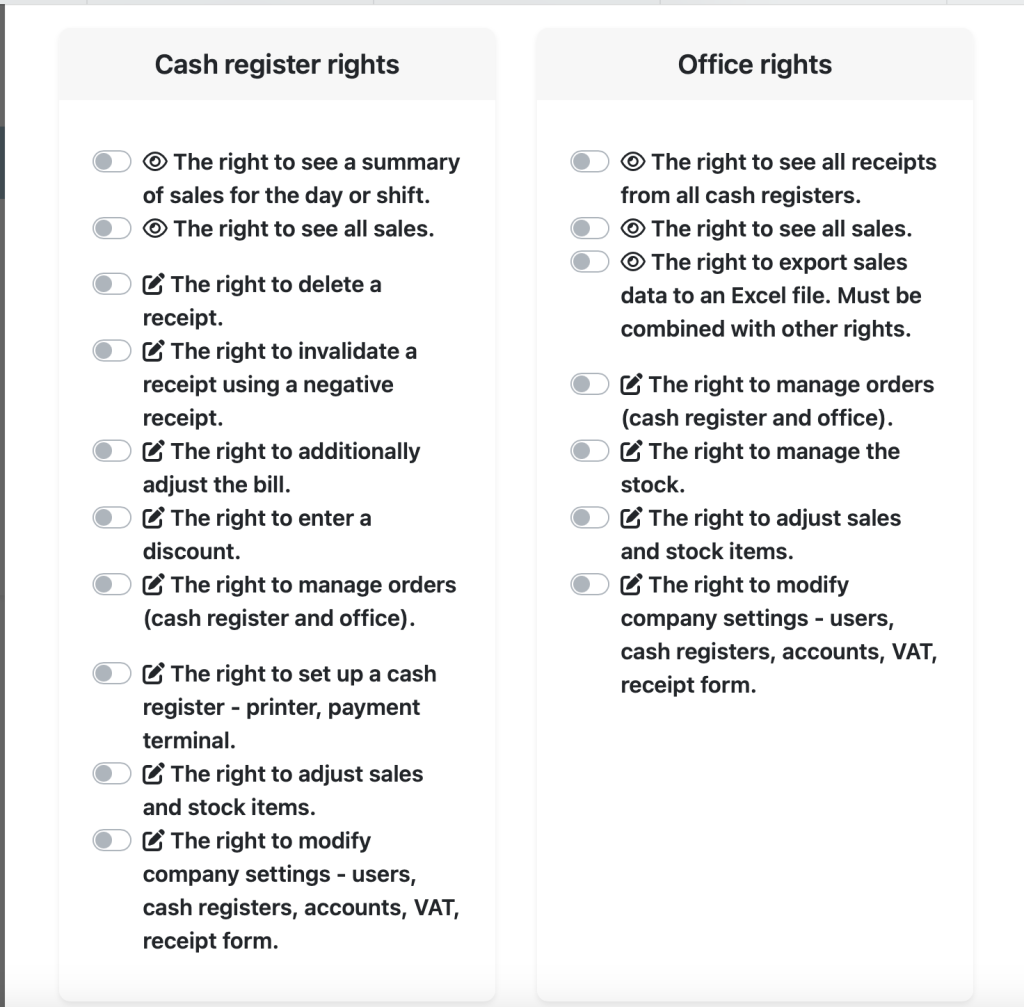Click edit icon beside invalidate a receipt
Image resolution: width=1024 pixels, height=1007 pixels.
pyautogui.click(x=153, y=351)
